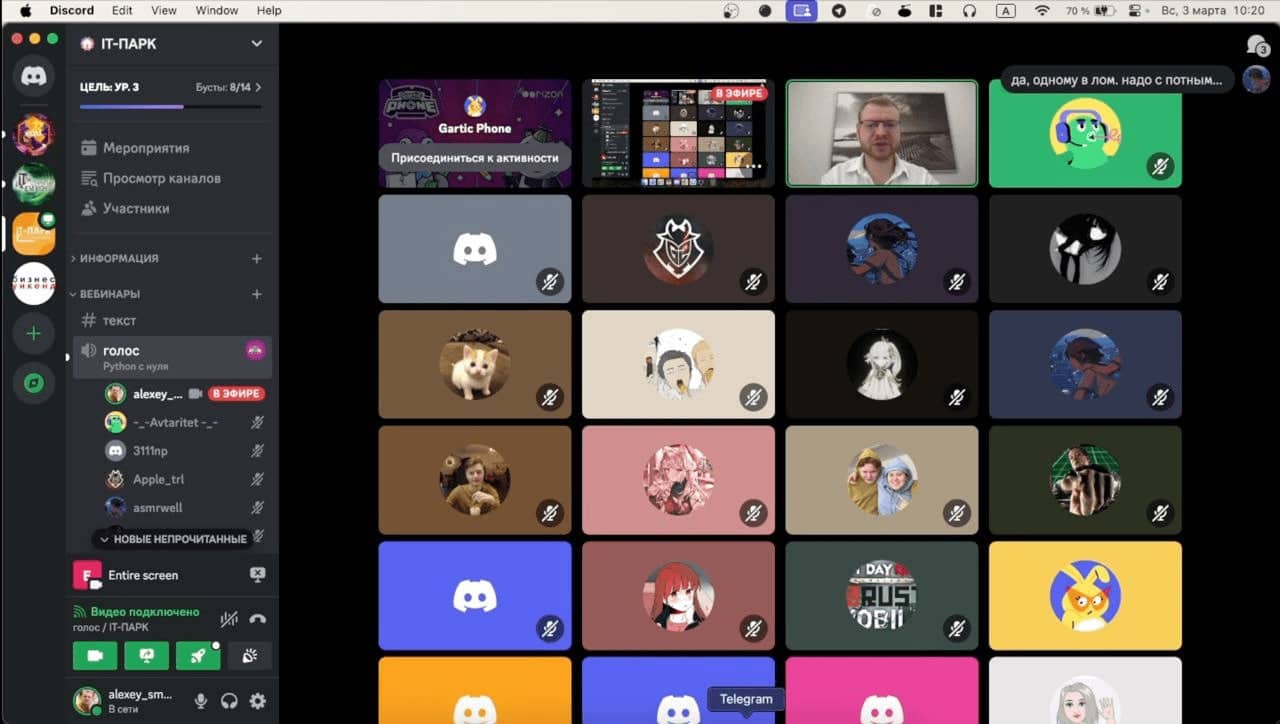1280x724 pixels.
Task: Create a channel in the ВЕБИНАРЫ category
Action: pos(256,294)
